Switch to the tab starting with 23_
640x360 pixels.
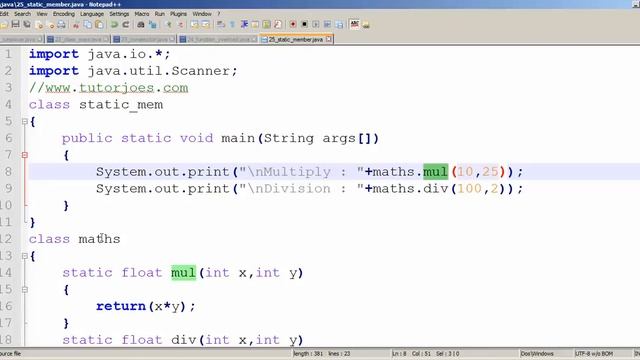point(144,39)
